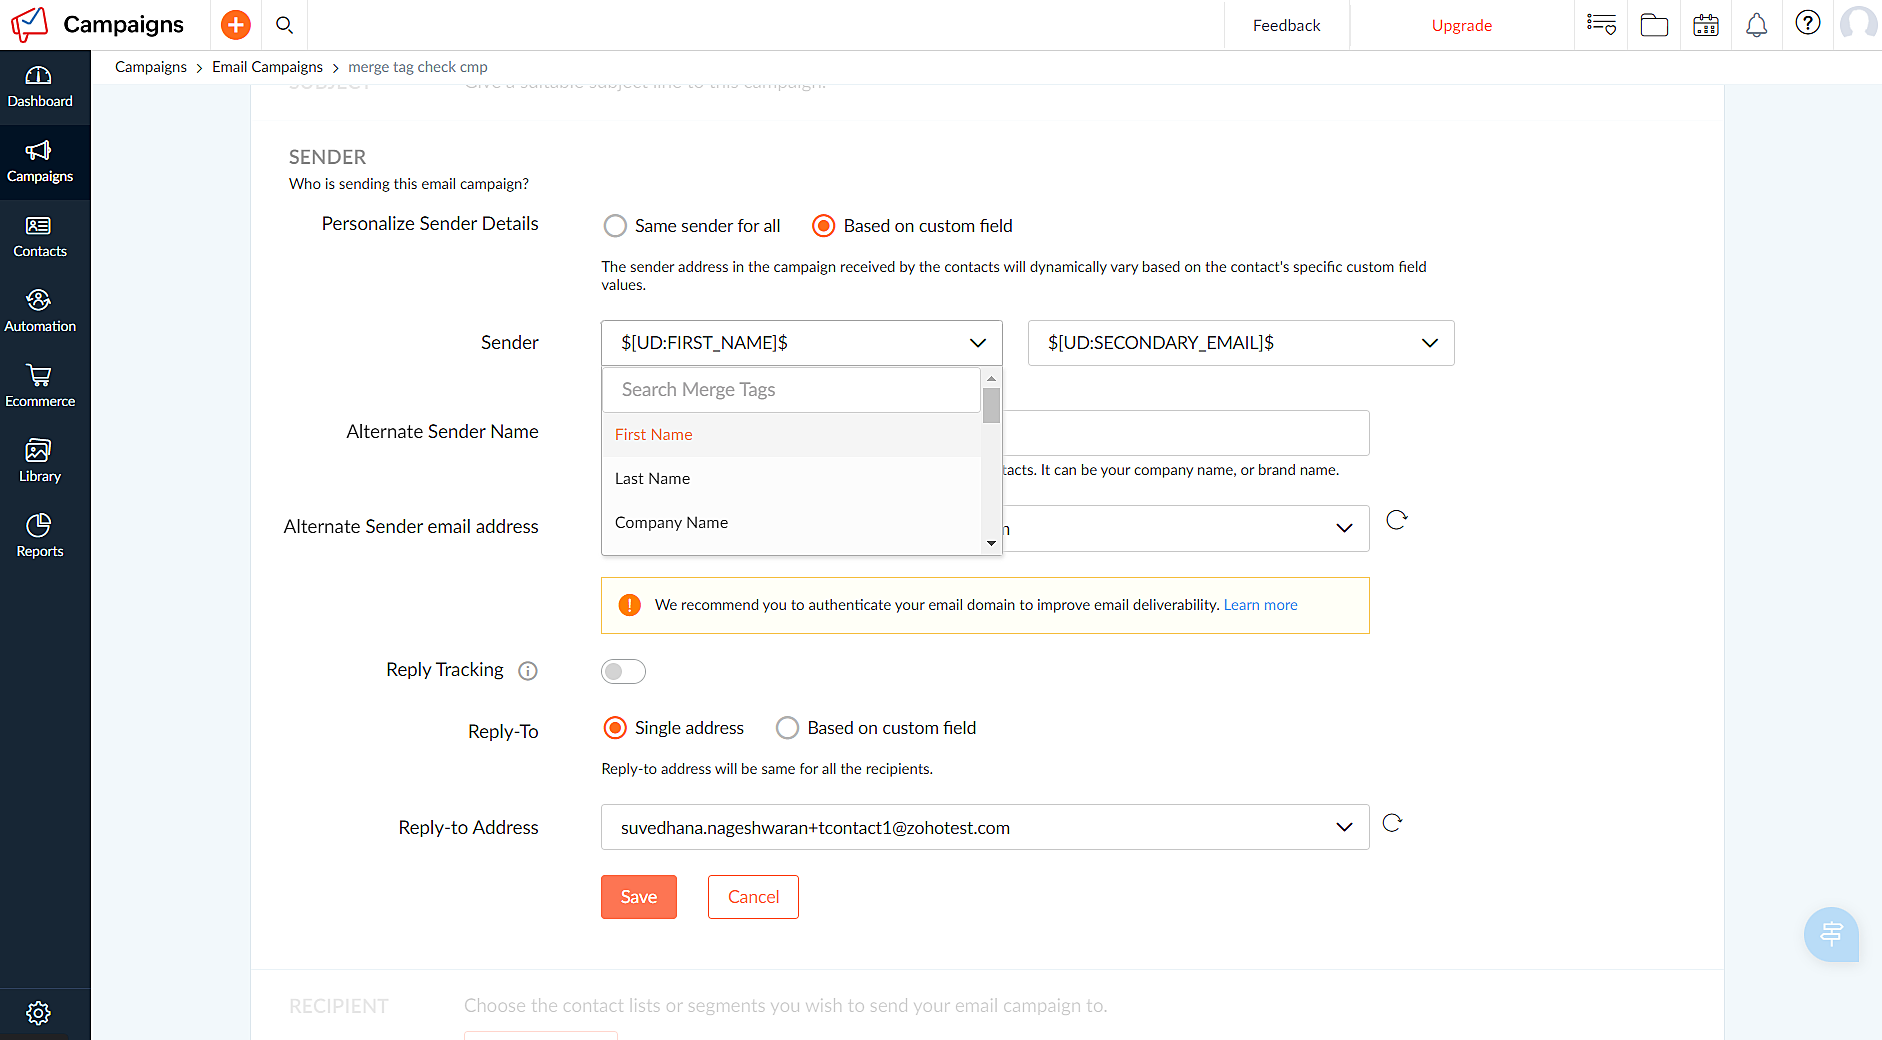
Task: Open the folder icon in top bar
Action: point(1654,25)
